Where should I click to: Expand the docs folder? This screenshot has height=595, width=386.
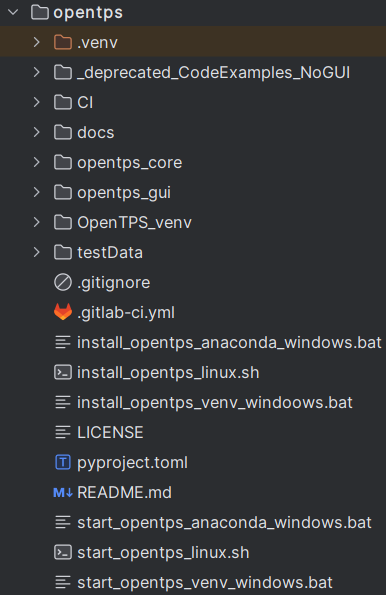36,132
